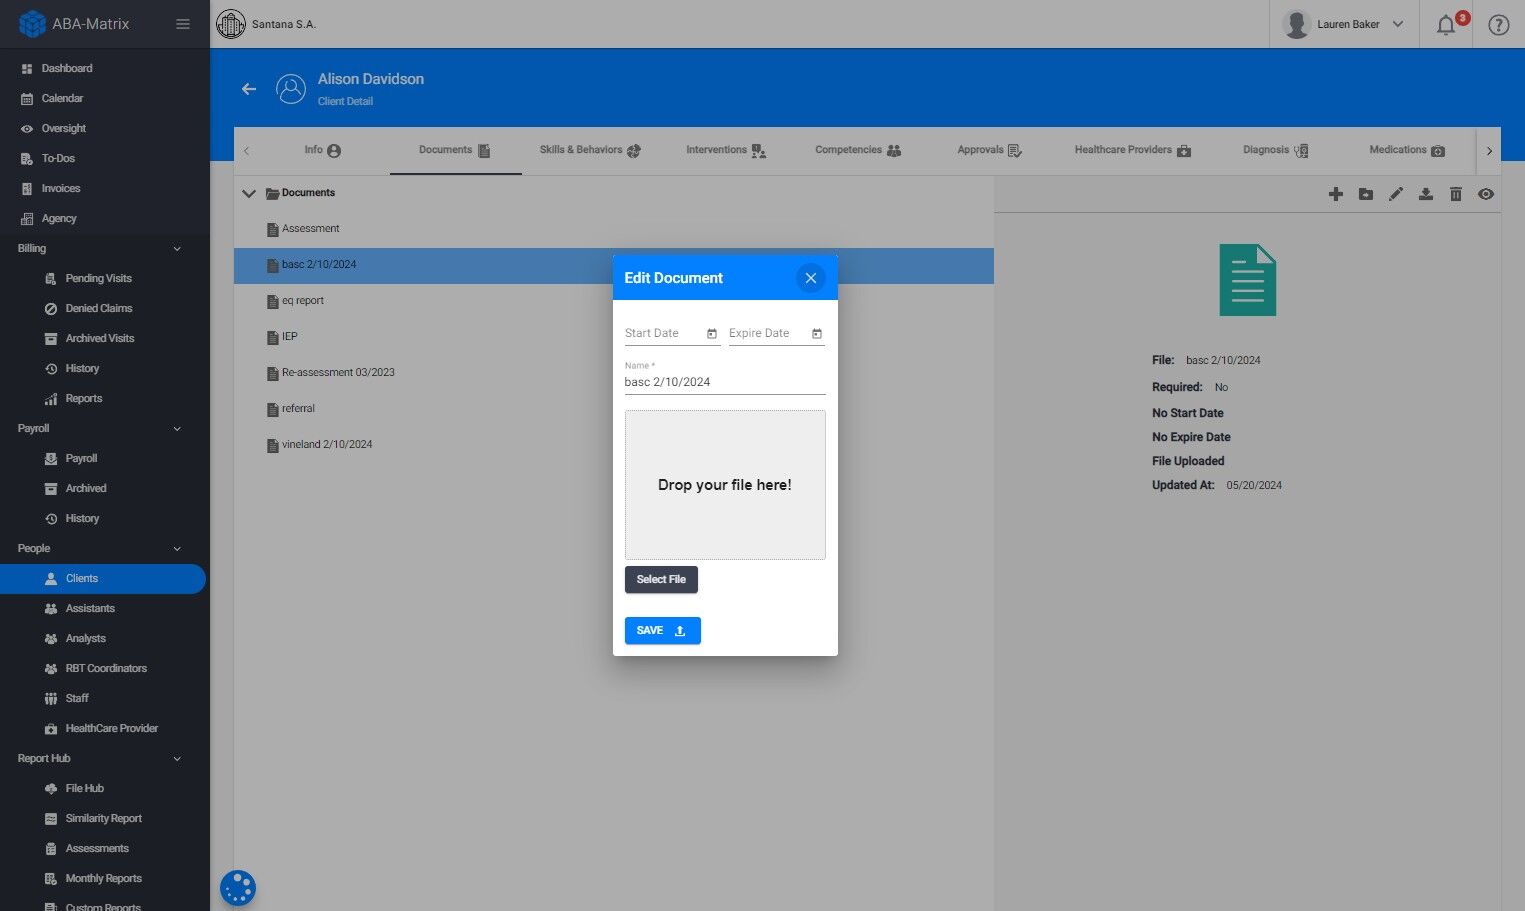Click the Name input field
This screenshot has height=911, width=1525.
click(725, 382)
